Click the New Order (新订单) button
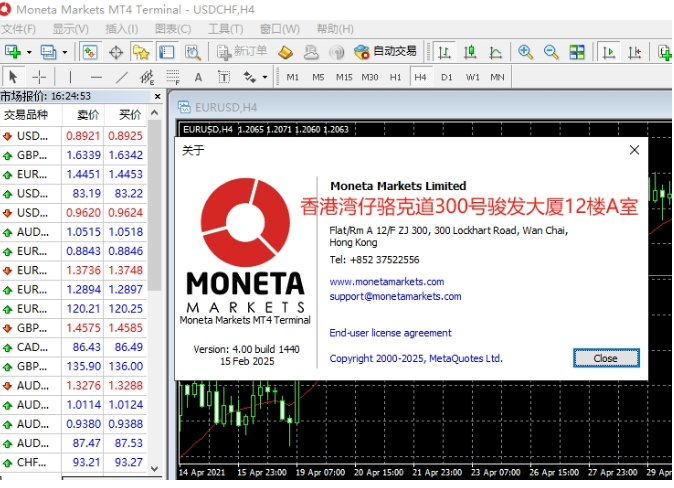The height and width of the screenshot is (488, 674). pyautogui.click(x=242, y=52)
